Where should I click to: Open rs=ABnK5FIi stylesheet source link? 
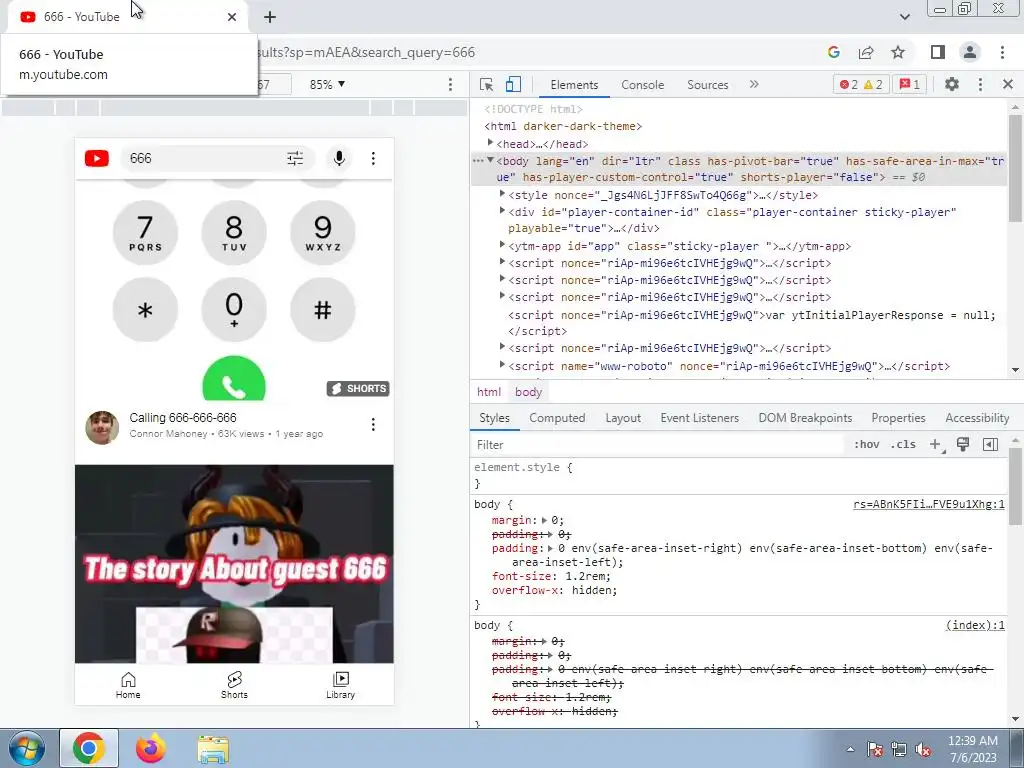(x=929, y=504)
